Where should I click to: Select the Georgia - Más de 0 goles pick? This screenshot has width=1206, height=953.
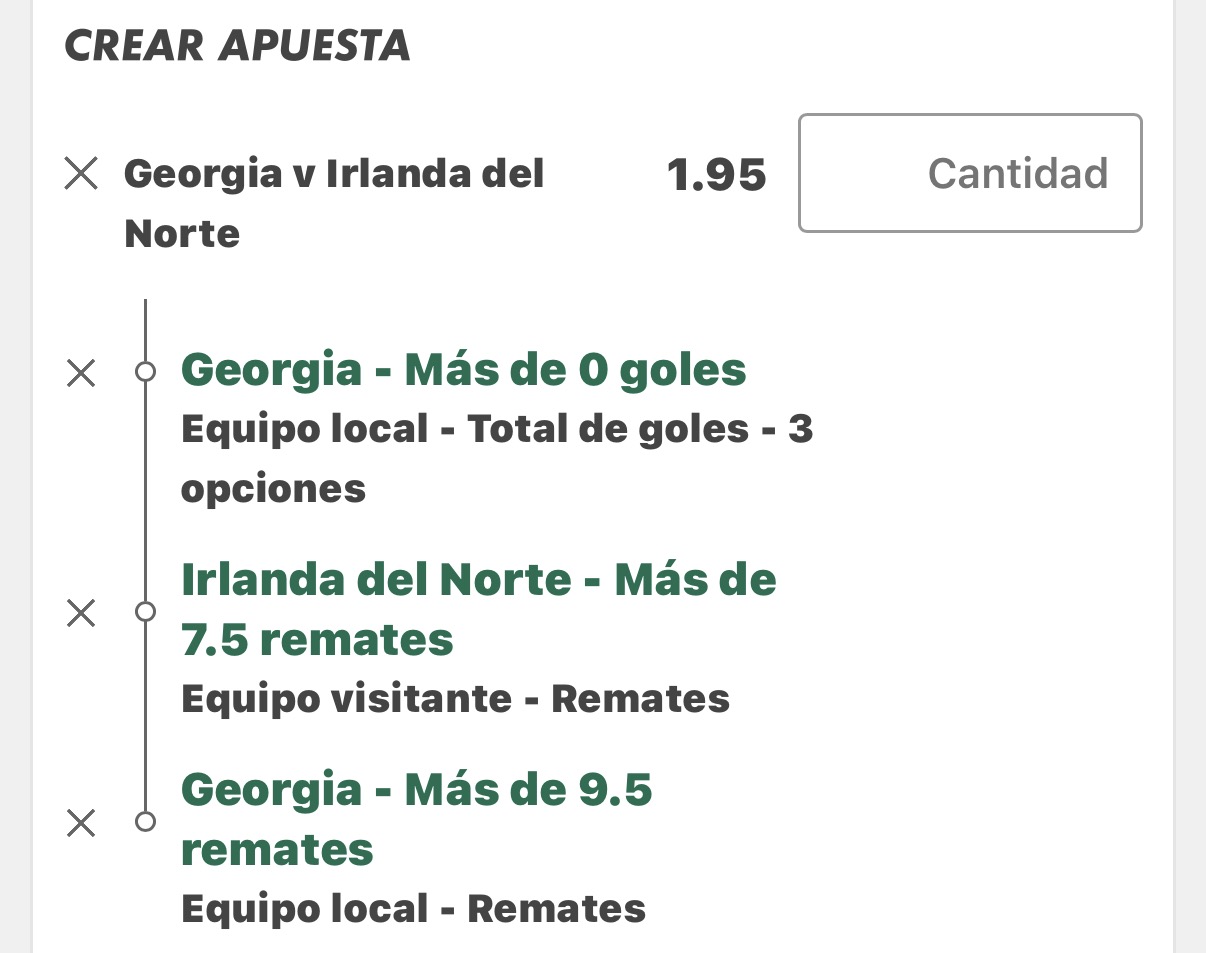pos(463,370)
